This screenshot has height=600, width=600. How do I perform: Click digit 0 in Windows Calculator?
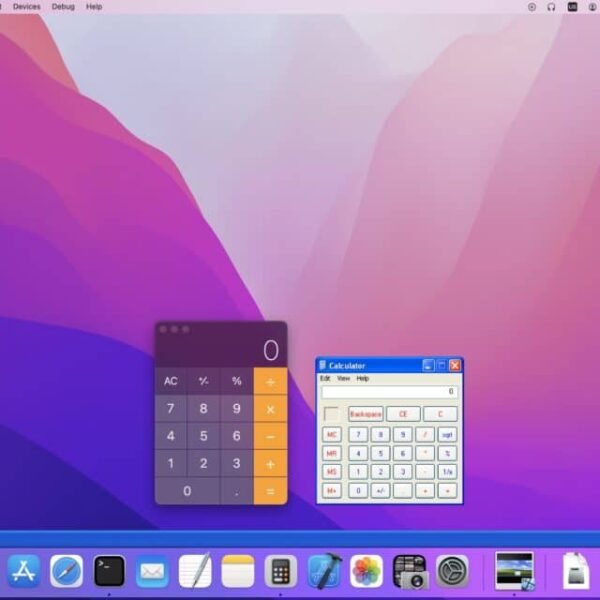(x=358, y=491)
